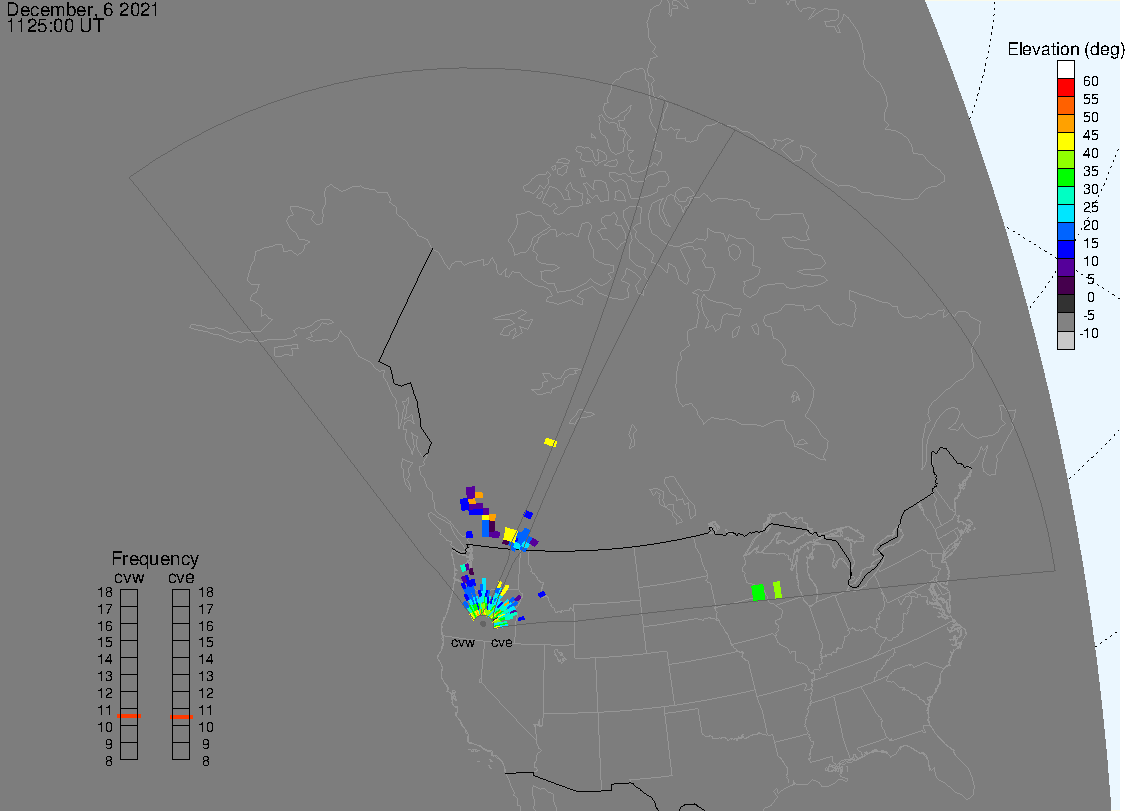Click the pure blue 10-15 degree swatch

point(1065,249)
